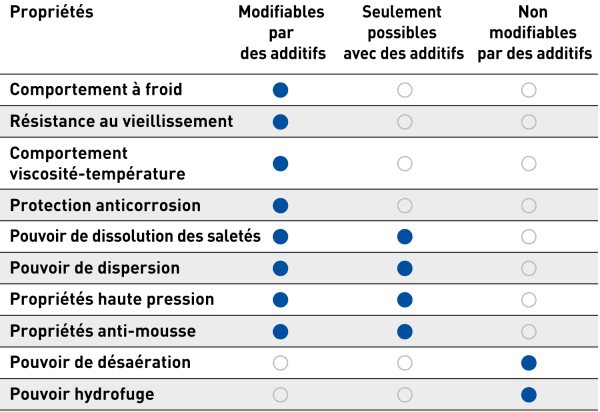600x412 pixels.
Task: Select 'Seulement possibles' dot for Propriétés haute pression
Action: [404, 300]
